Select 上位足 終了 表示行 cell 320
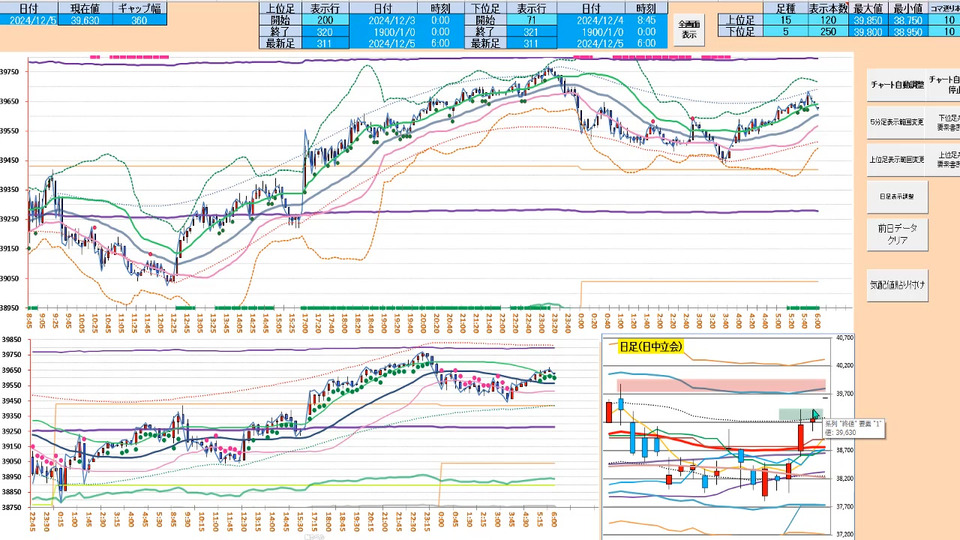 [x=325, y=32]
